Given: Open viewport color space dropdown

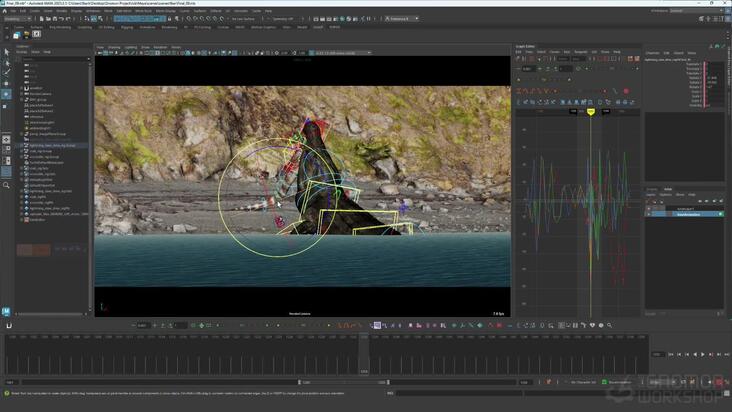Looking at the screenshot, I should [343, 53].
